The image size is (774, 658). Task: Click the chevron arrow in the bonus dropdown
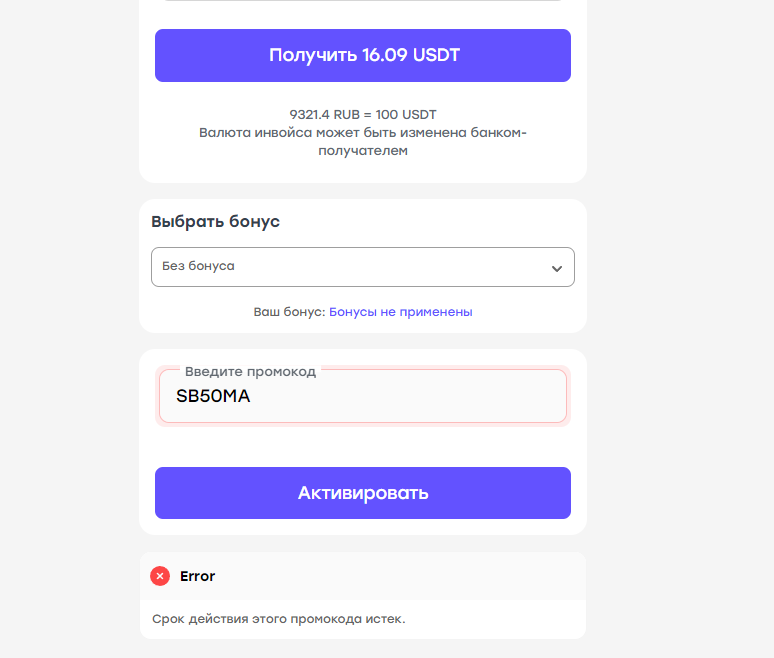click(x=557, y=268)
